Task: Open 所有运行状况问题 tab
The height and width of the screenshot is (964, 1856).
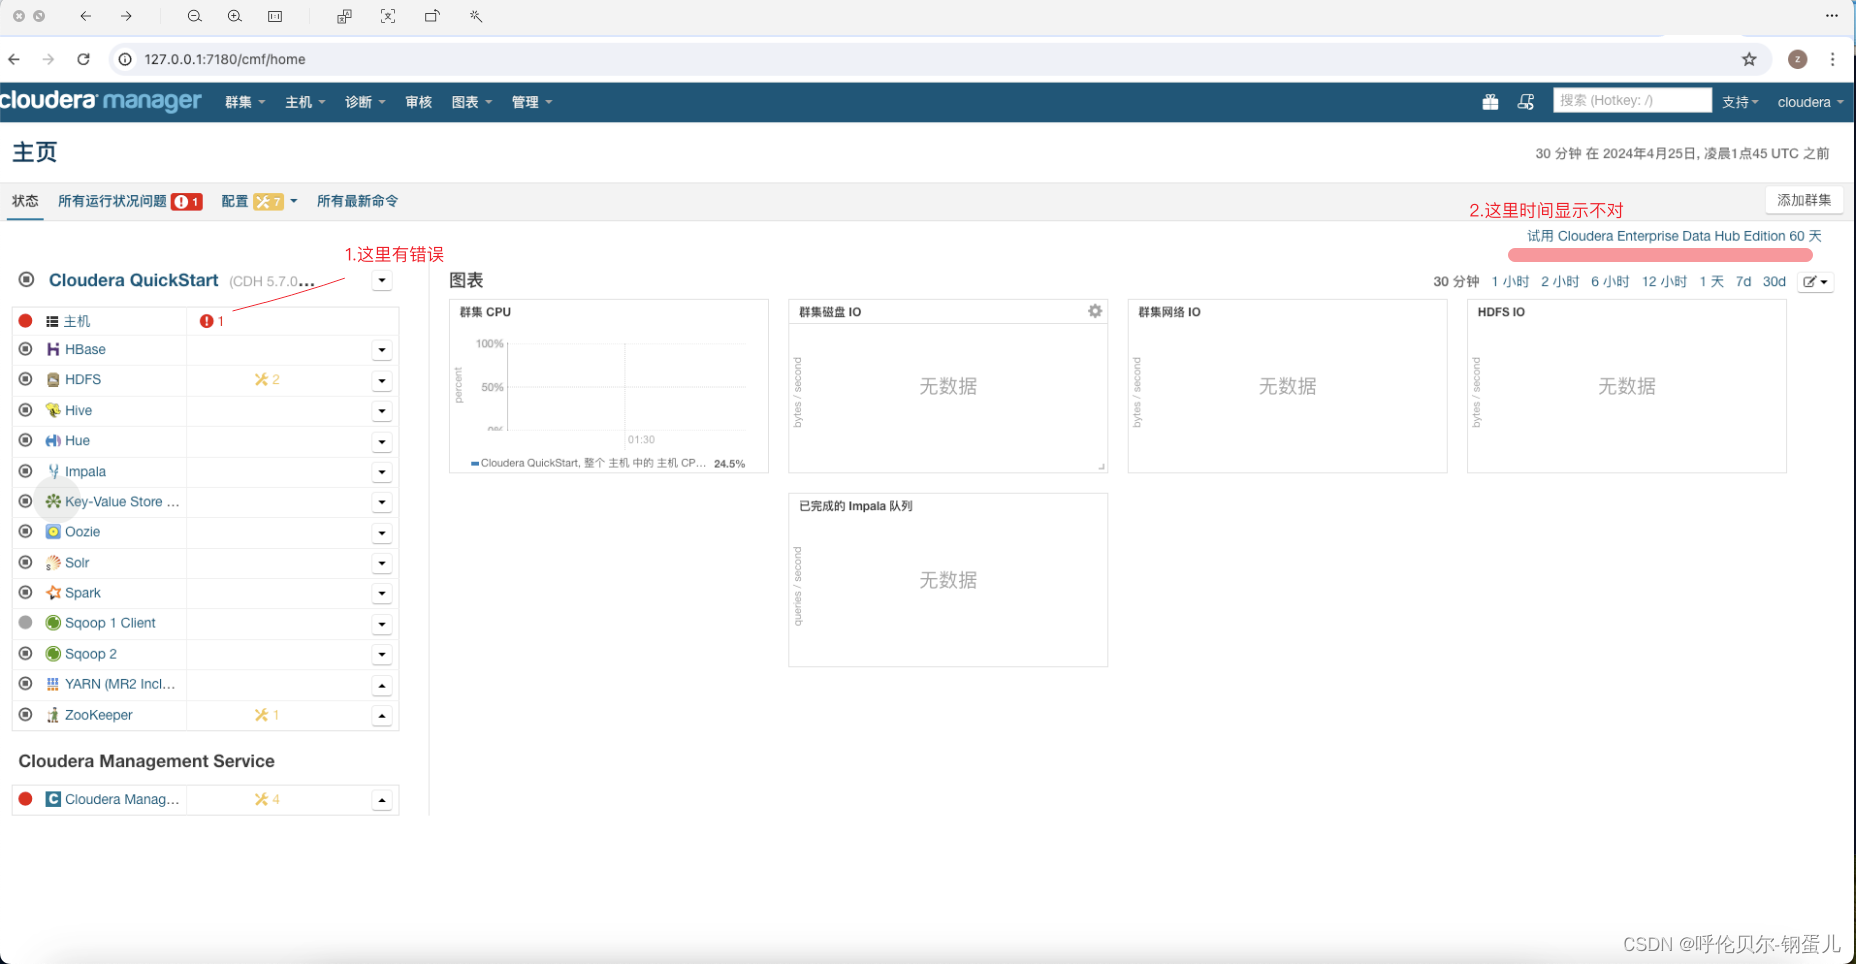Action: [x=130, y=201]
